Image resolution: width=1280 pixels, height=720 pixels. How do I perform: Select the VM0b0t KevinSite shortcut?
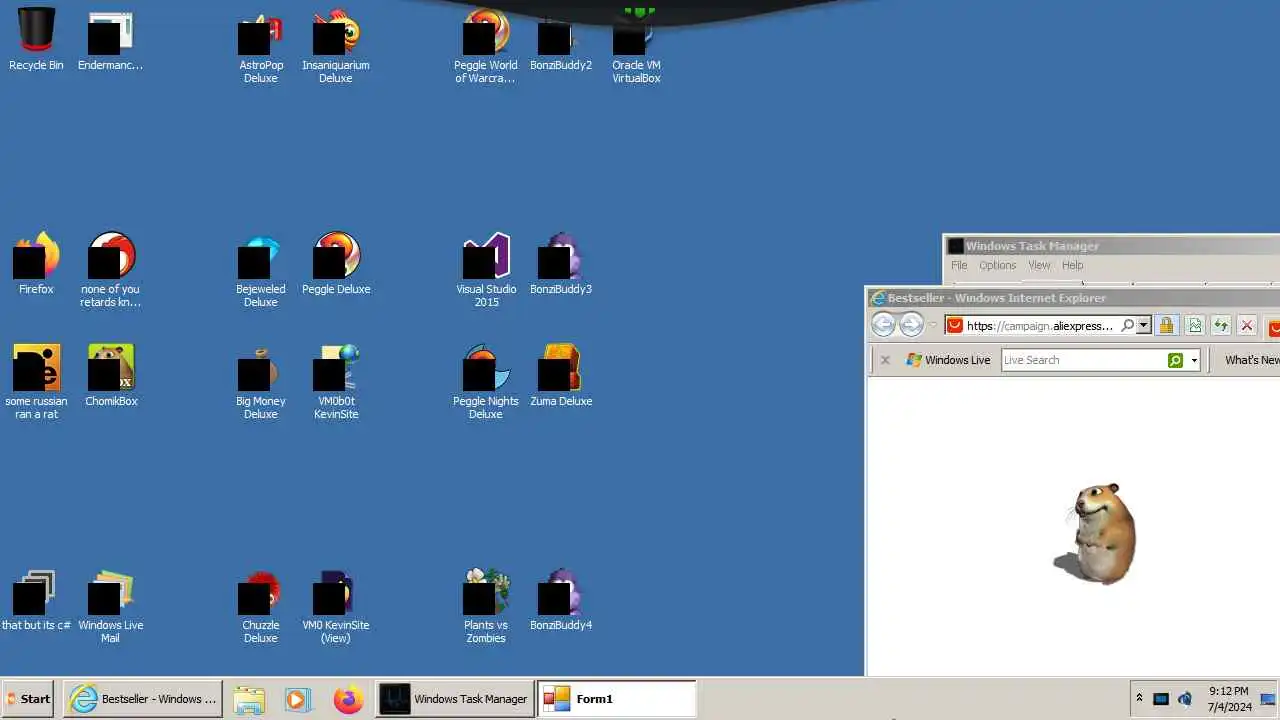click(336, 383)
